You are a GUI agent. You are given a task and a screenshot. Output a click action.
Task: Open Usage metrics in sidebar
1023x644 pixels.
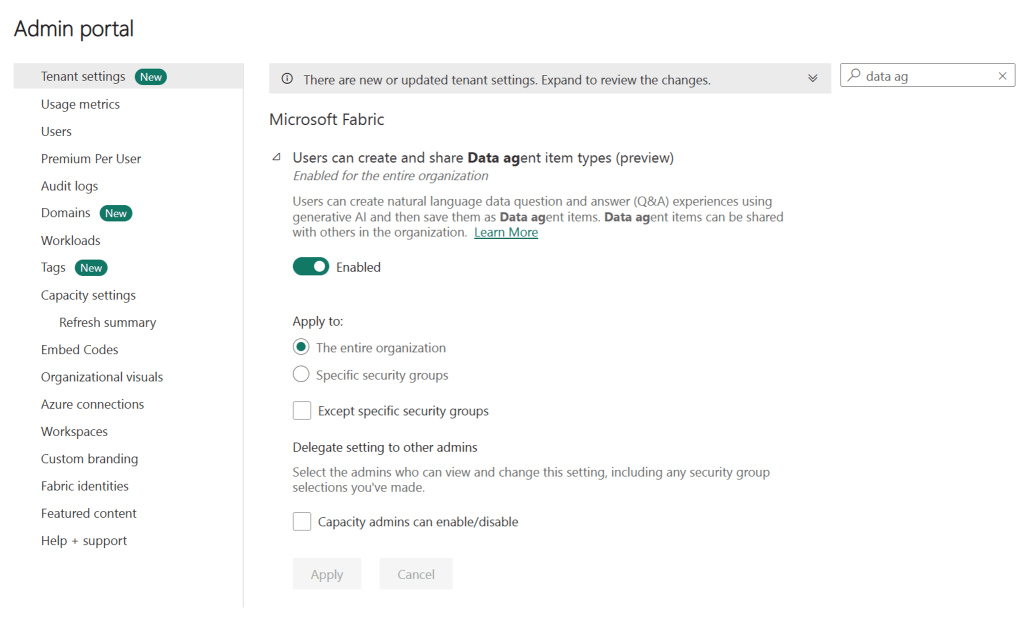tap(80, 104)
